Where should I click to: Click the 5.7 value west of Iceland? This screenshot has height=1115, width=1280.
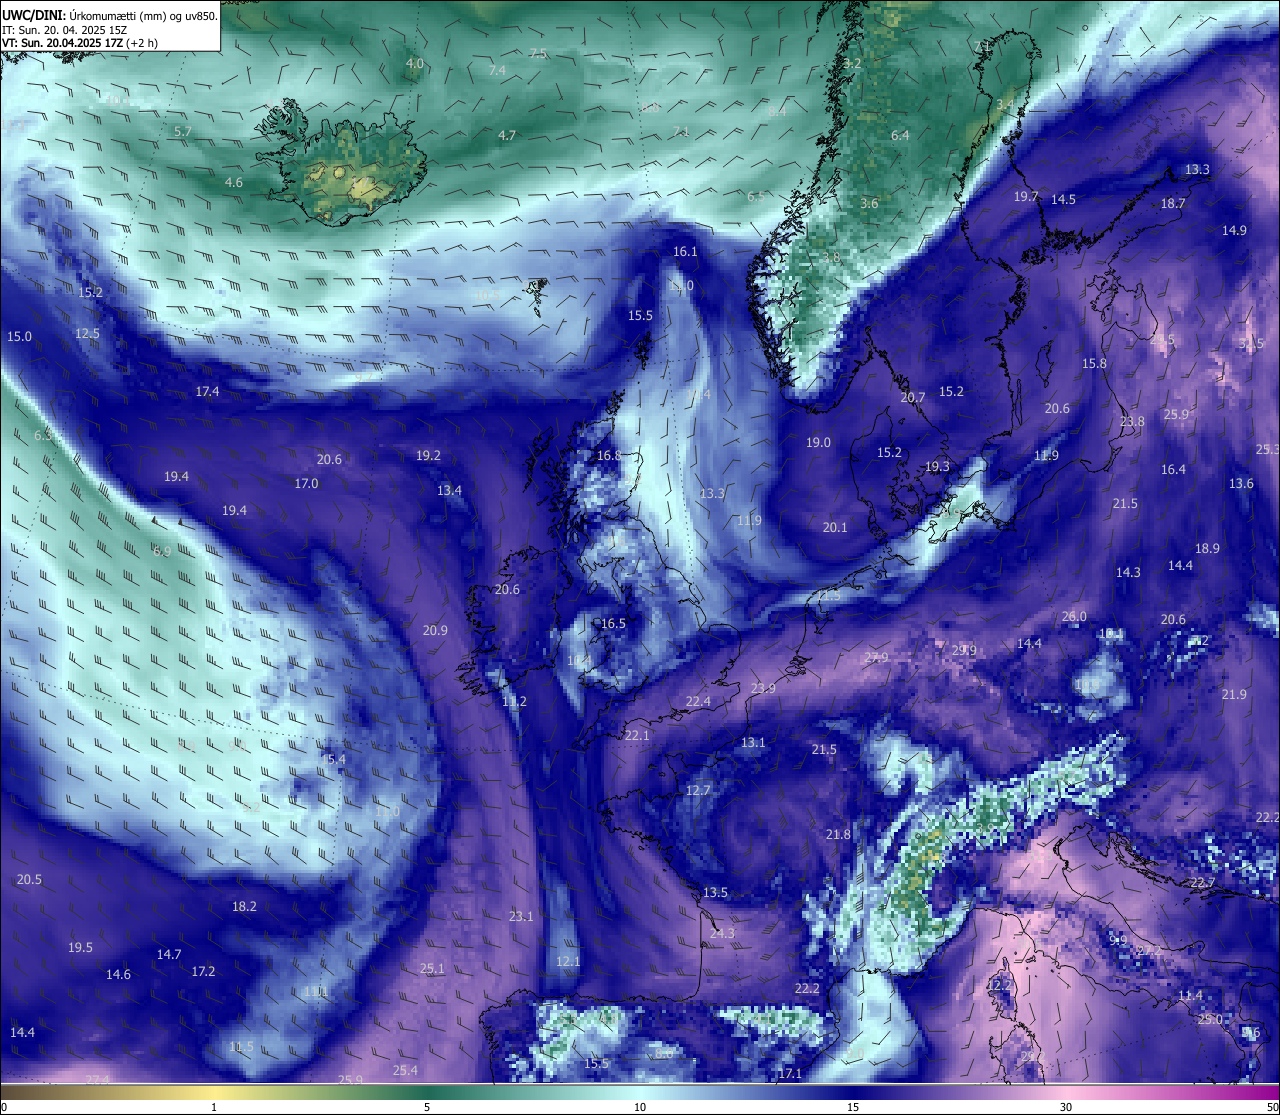pos(182,132)
